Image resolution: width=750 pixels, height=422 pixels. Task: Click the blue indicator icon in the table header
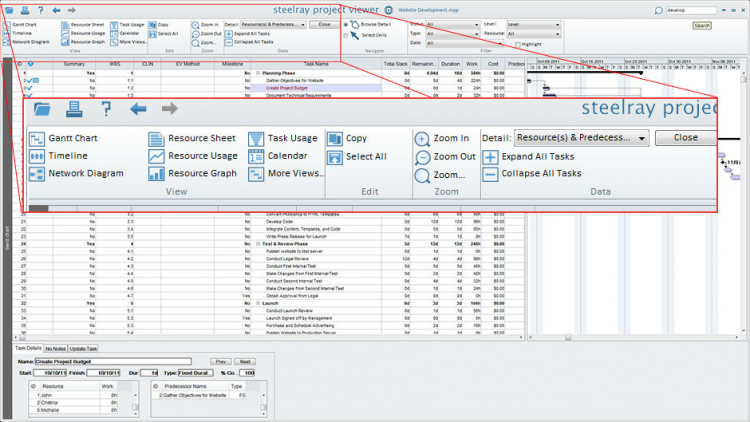tap(31, 64)
